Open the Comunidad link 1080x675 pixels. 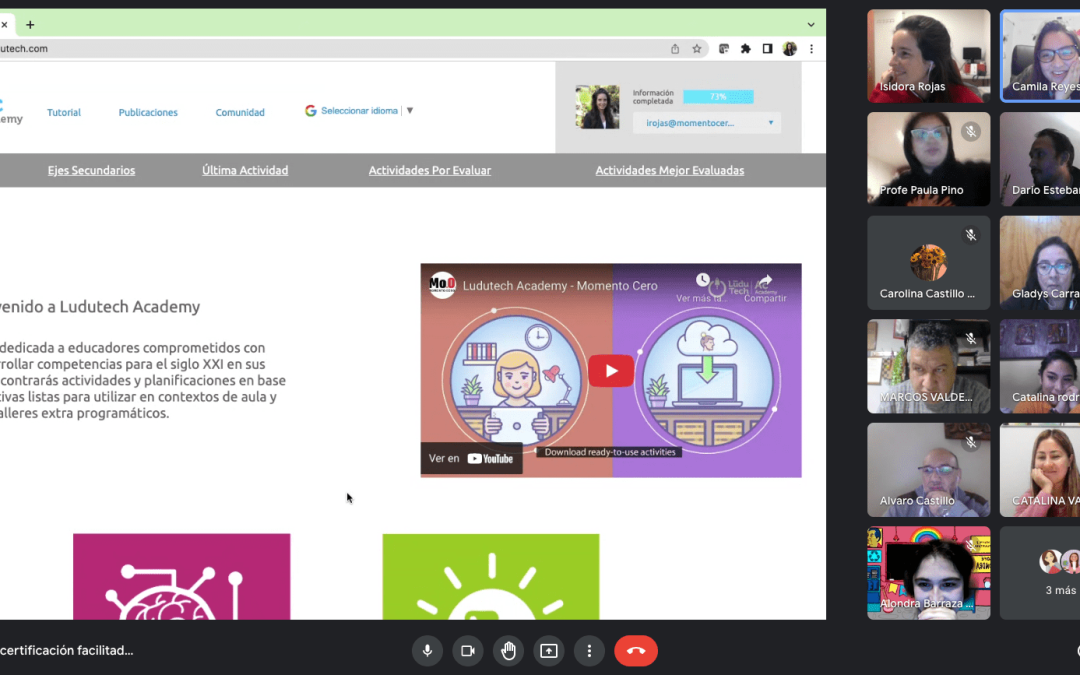(x=240, y=112)
